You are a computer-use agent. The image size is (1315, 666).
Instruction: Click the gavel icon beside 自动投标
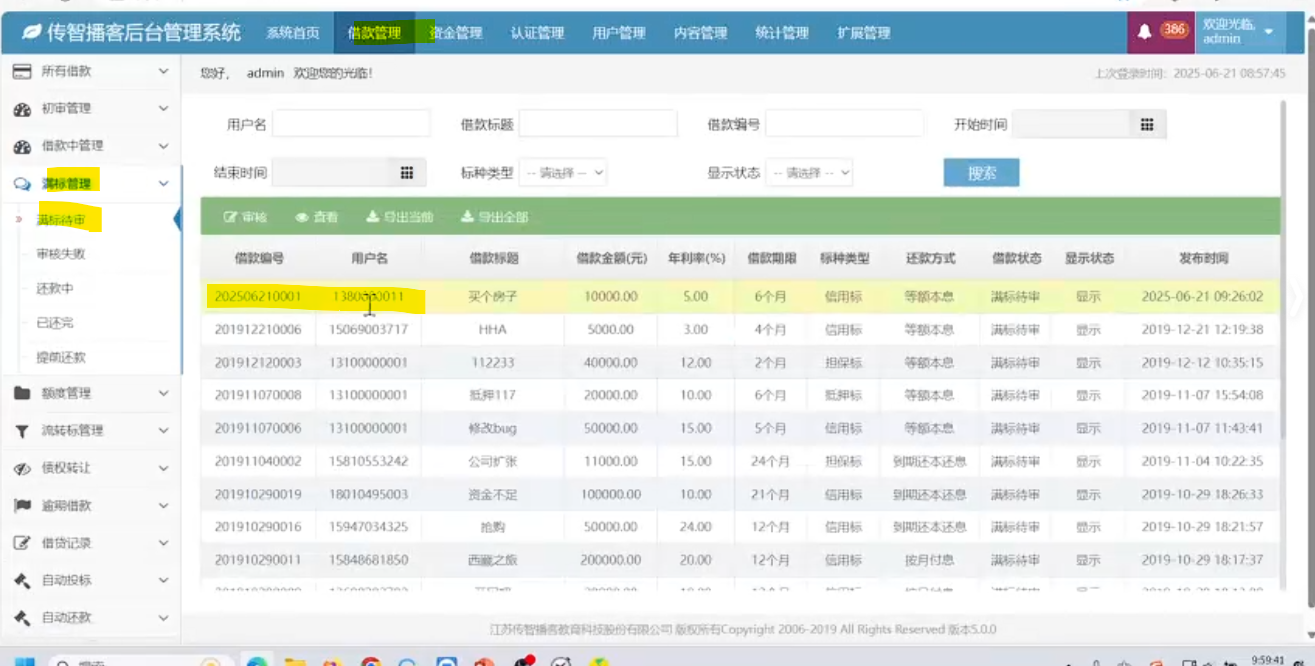pos(22,581)
